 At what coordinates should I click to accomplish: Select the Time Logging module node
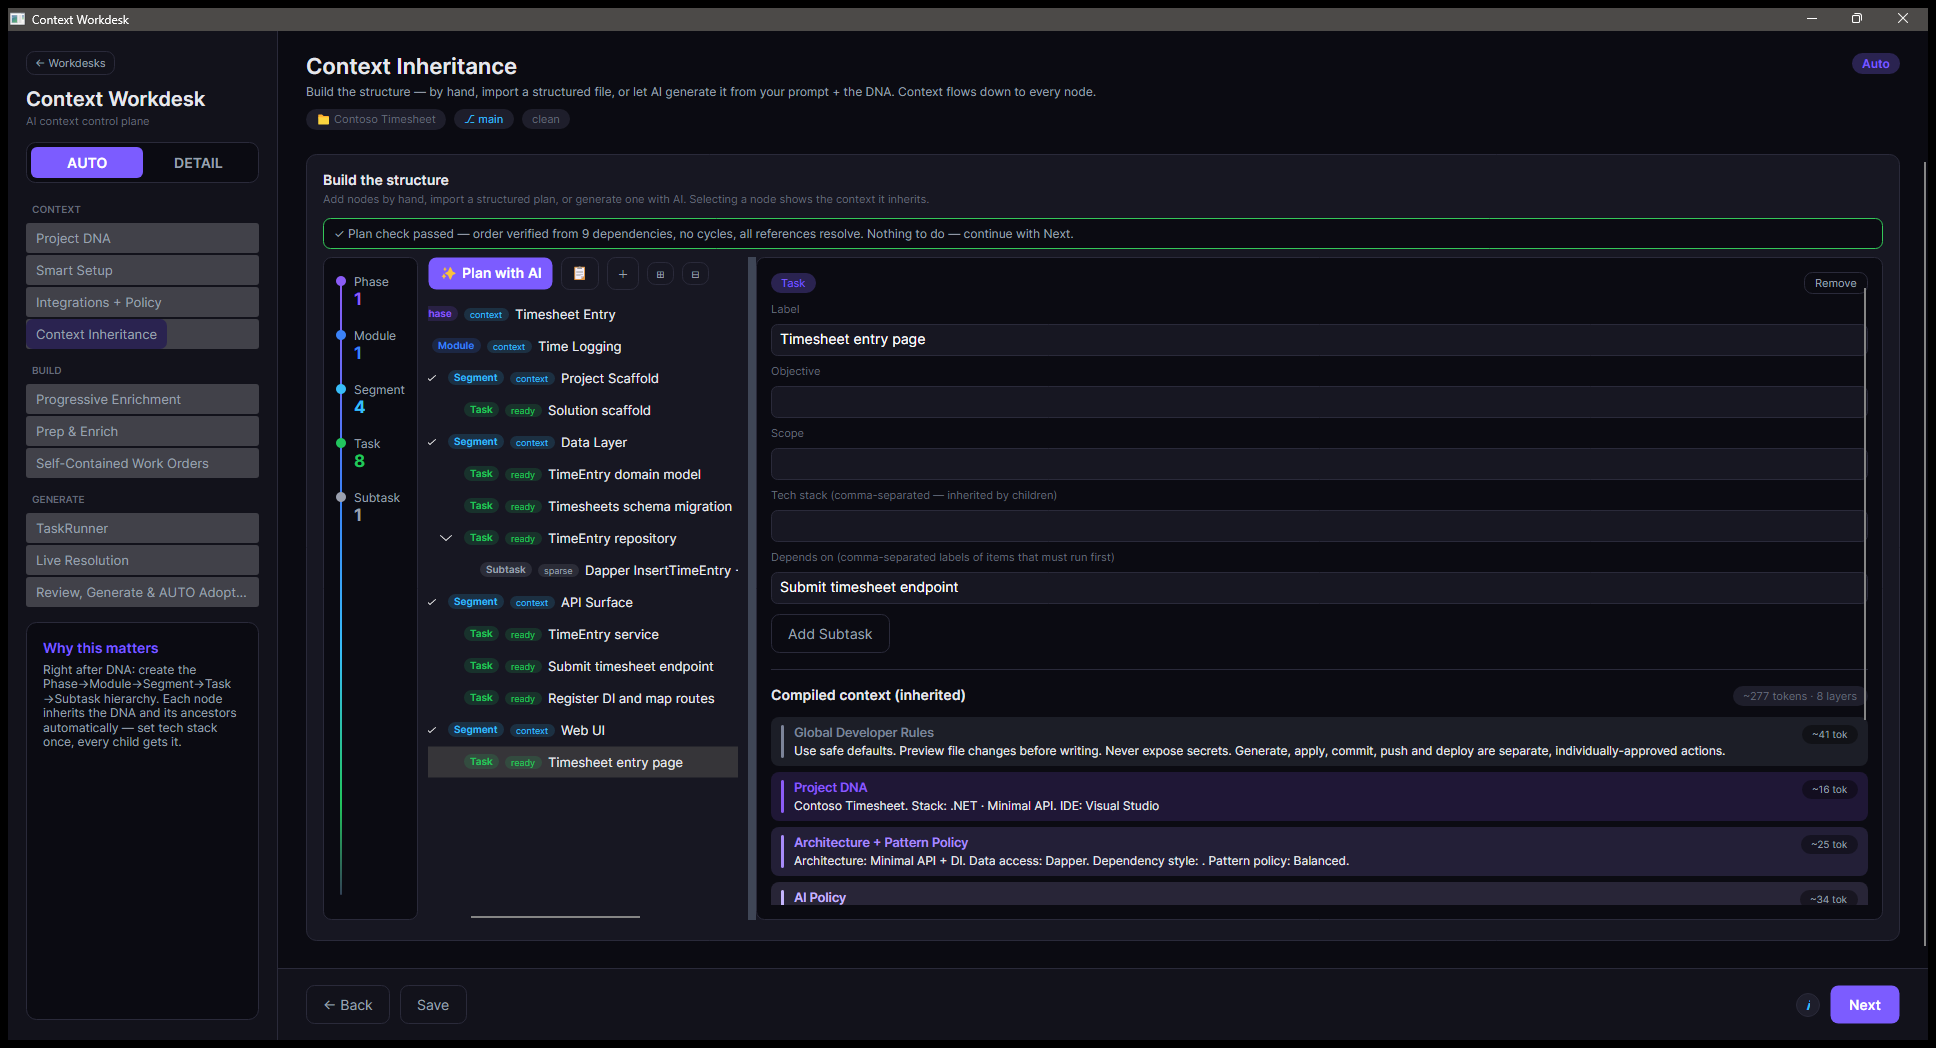pyautogui.click(x=583, y=346)
